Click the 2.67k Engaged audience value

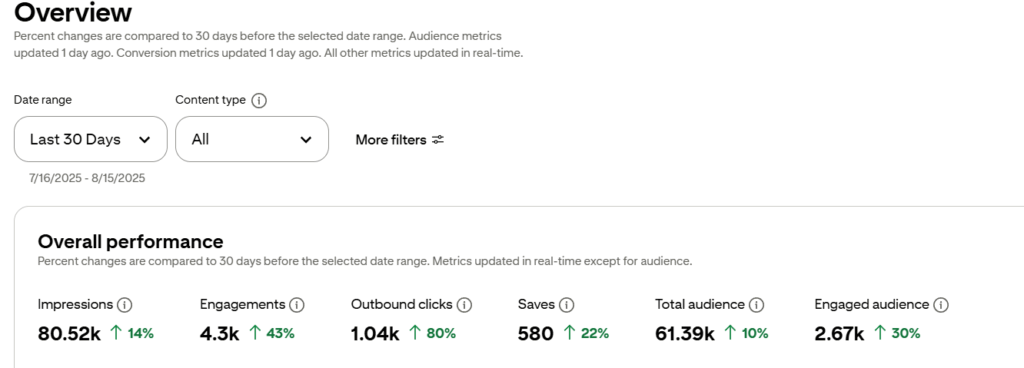pos(839,334)
